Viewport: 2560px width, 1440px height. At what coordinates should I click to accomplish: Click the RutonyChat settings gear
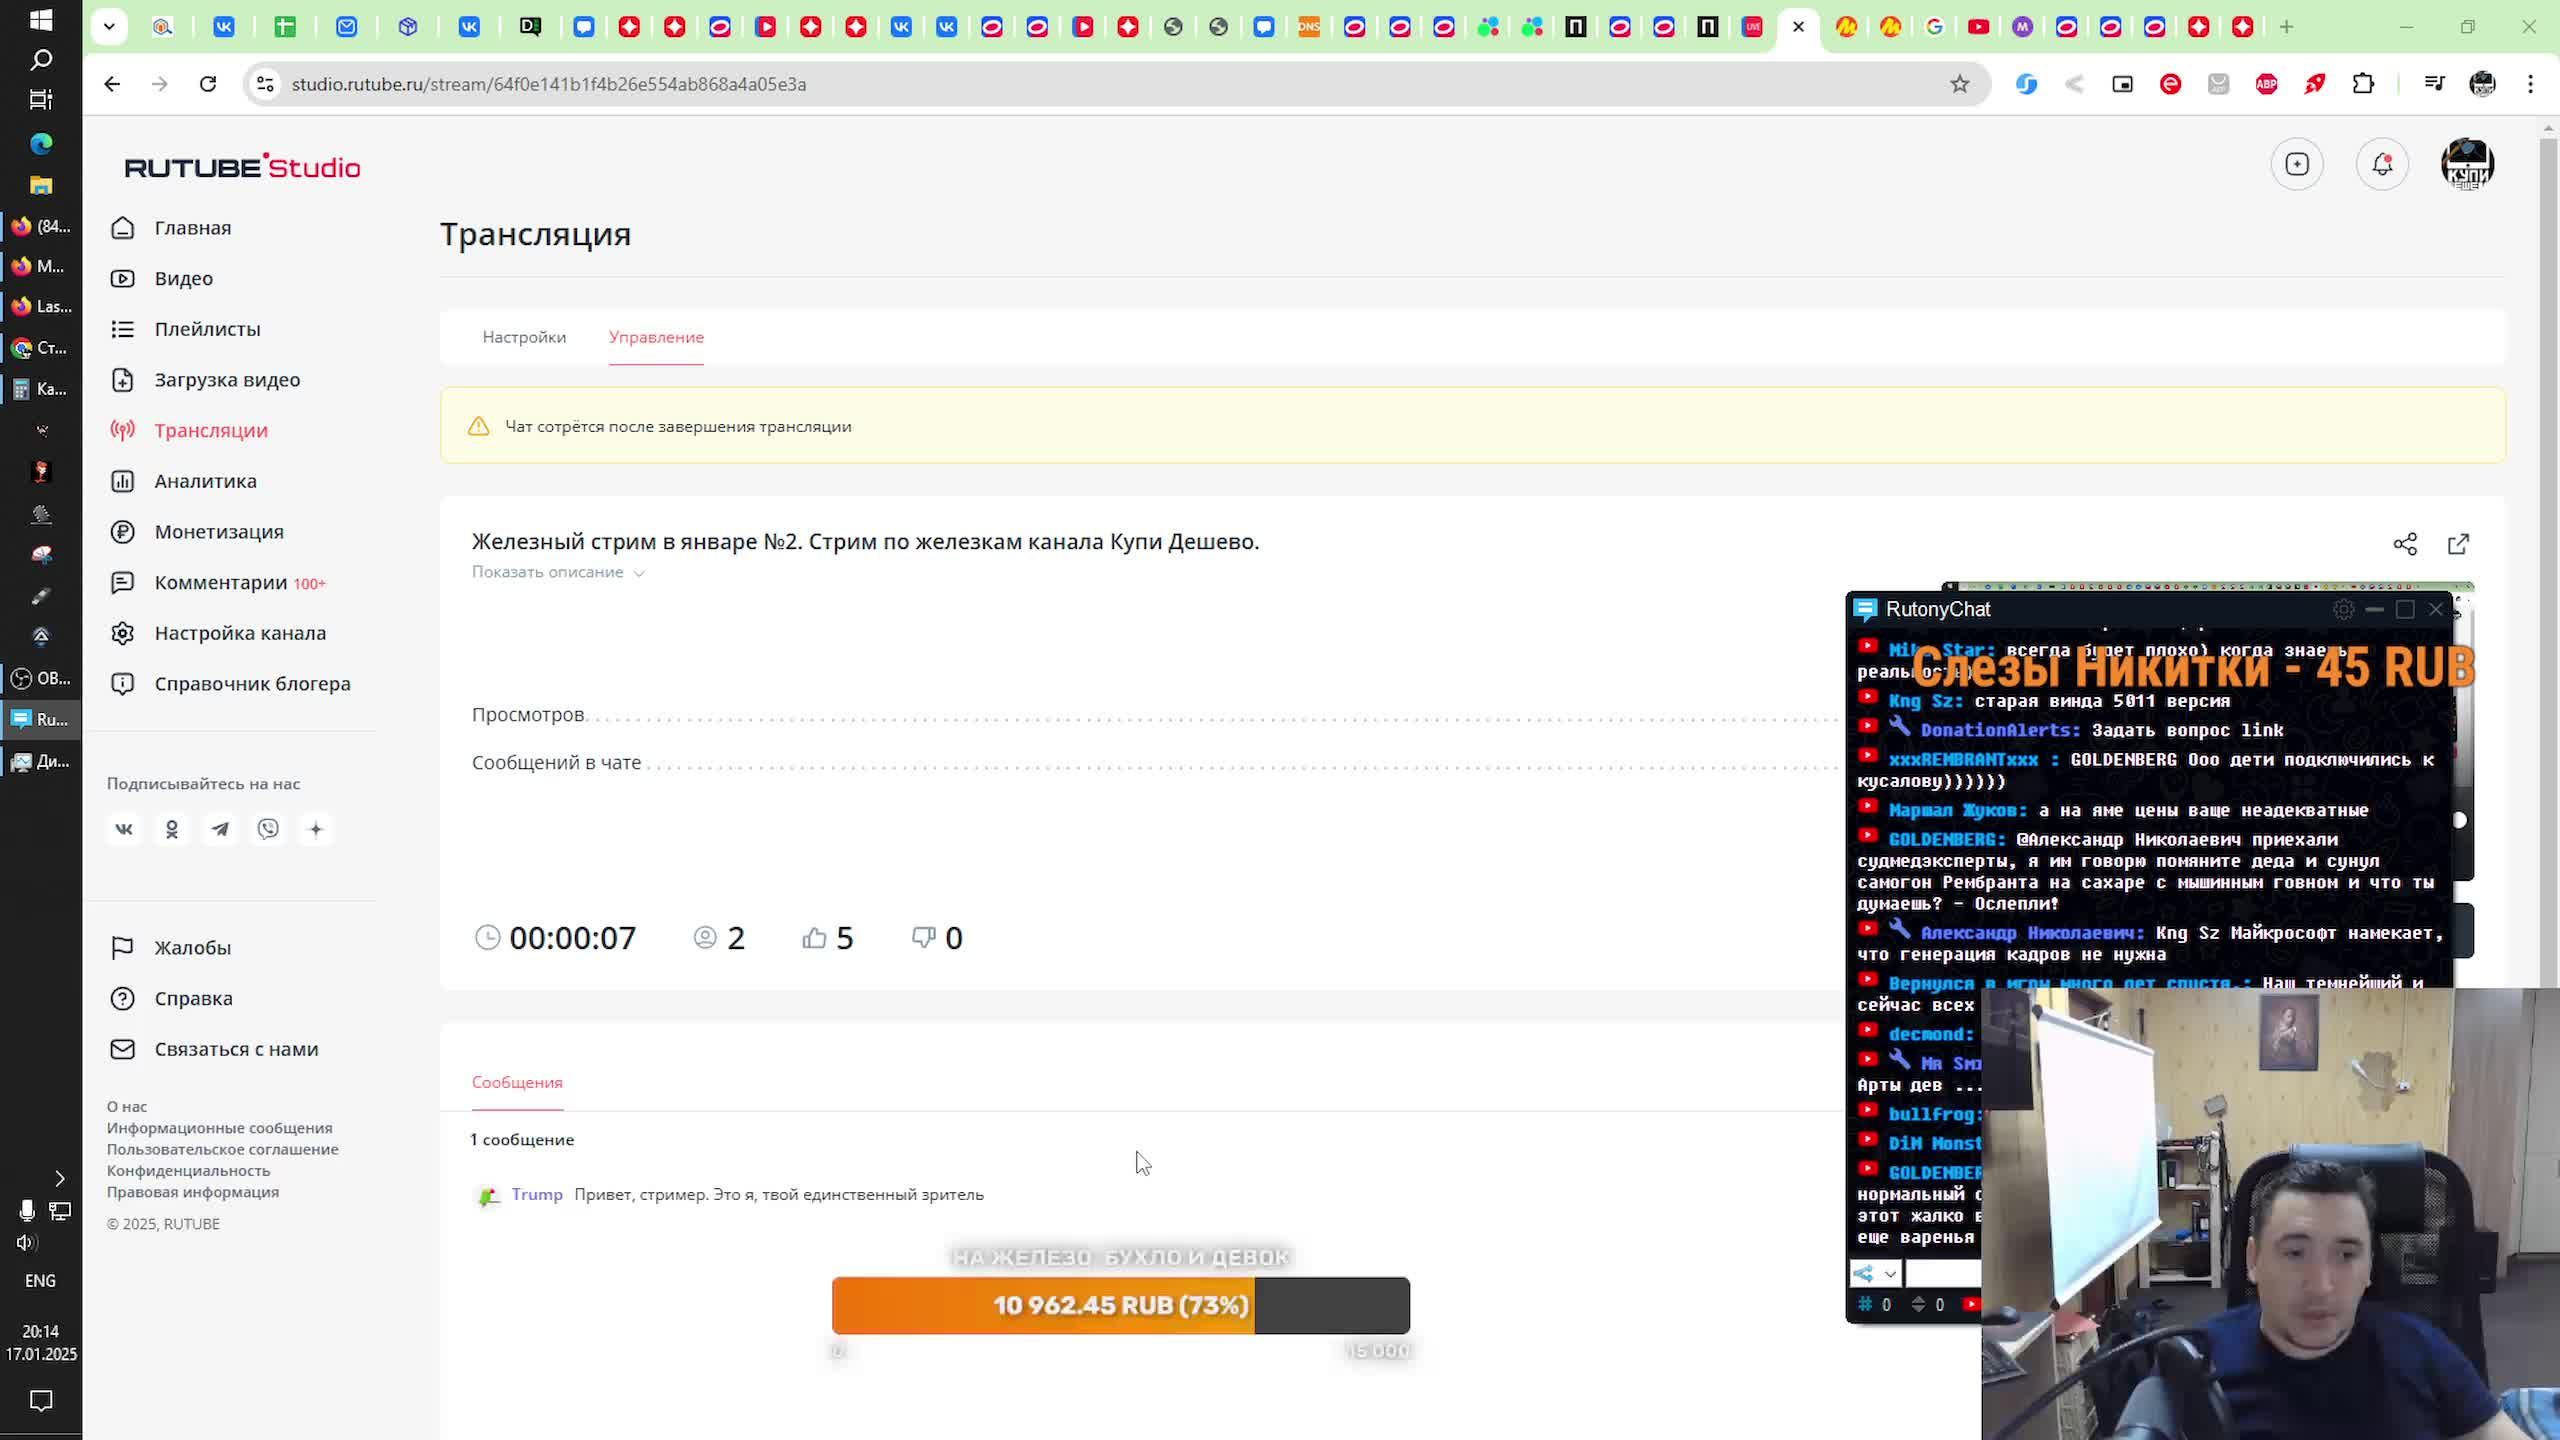(x=2343, y=609)
